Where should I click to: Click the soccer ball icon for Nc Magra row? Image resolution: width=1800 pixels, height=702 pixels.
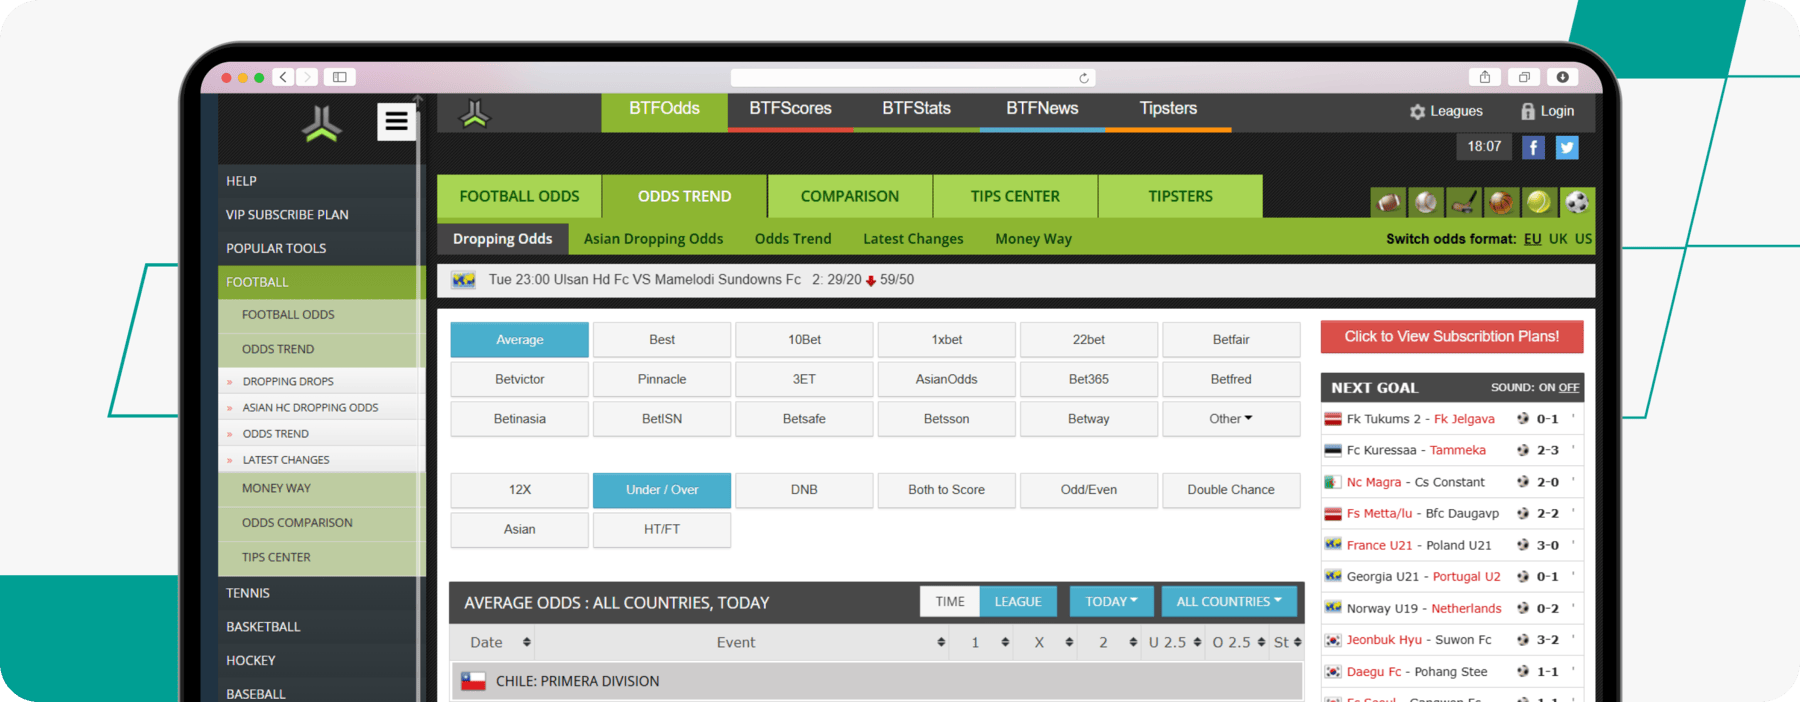[1522, 482]
